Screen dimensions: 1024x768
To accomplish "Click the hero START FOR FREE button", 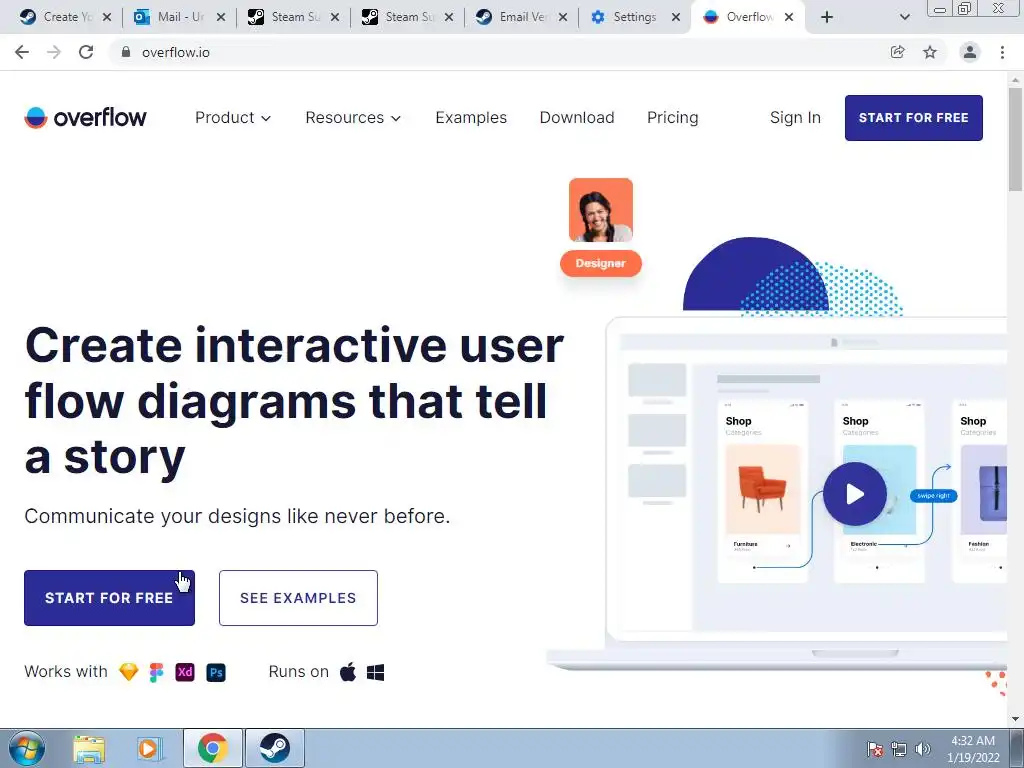I will pos(109,598).
